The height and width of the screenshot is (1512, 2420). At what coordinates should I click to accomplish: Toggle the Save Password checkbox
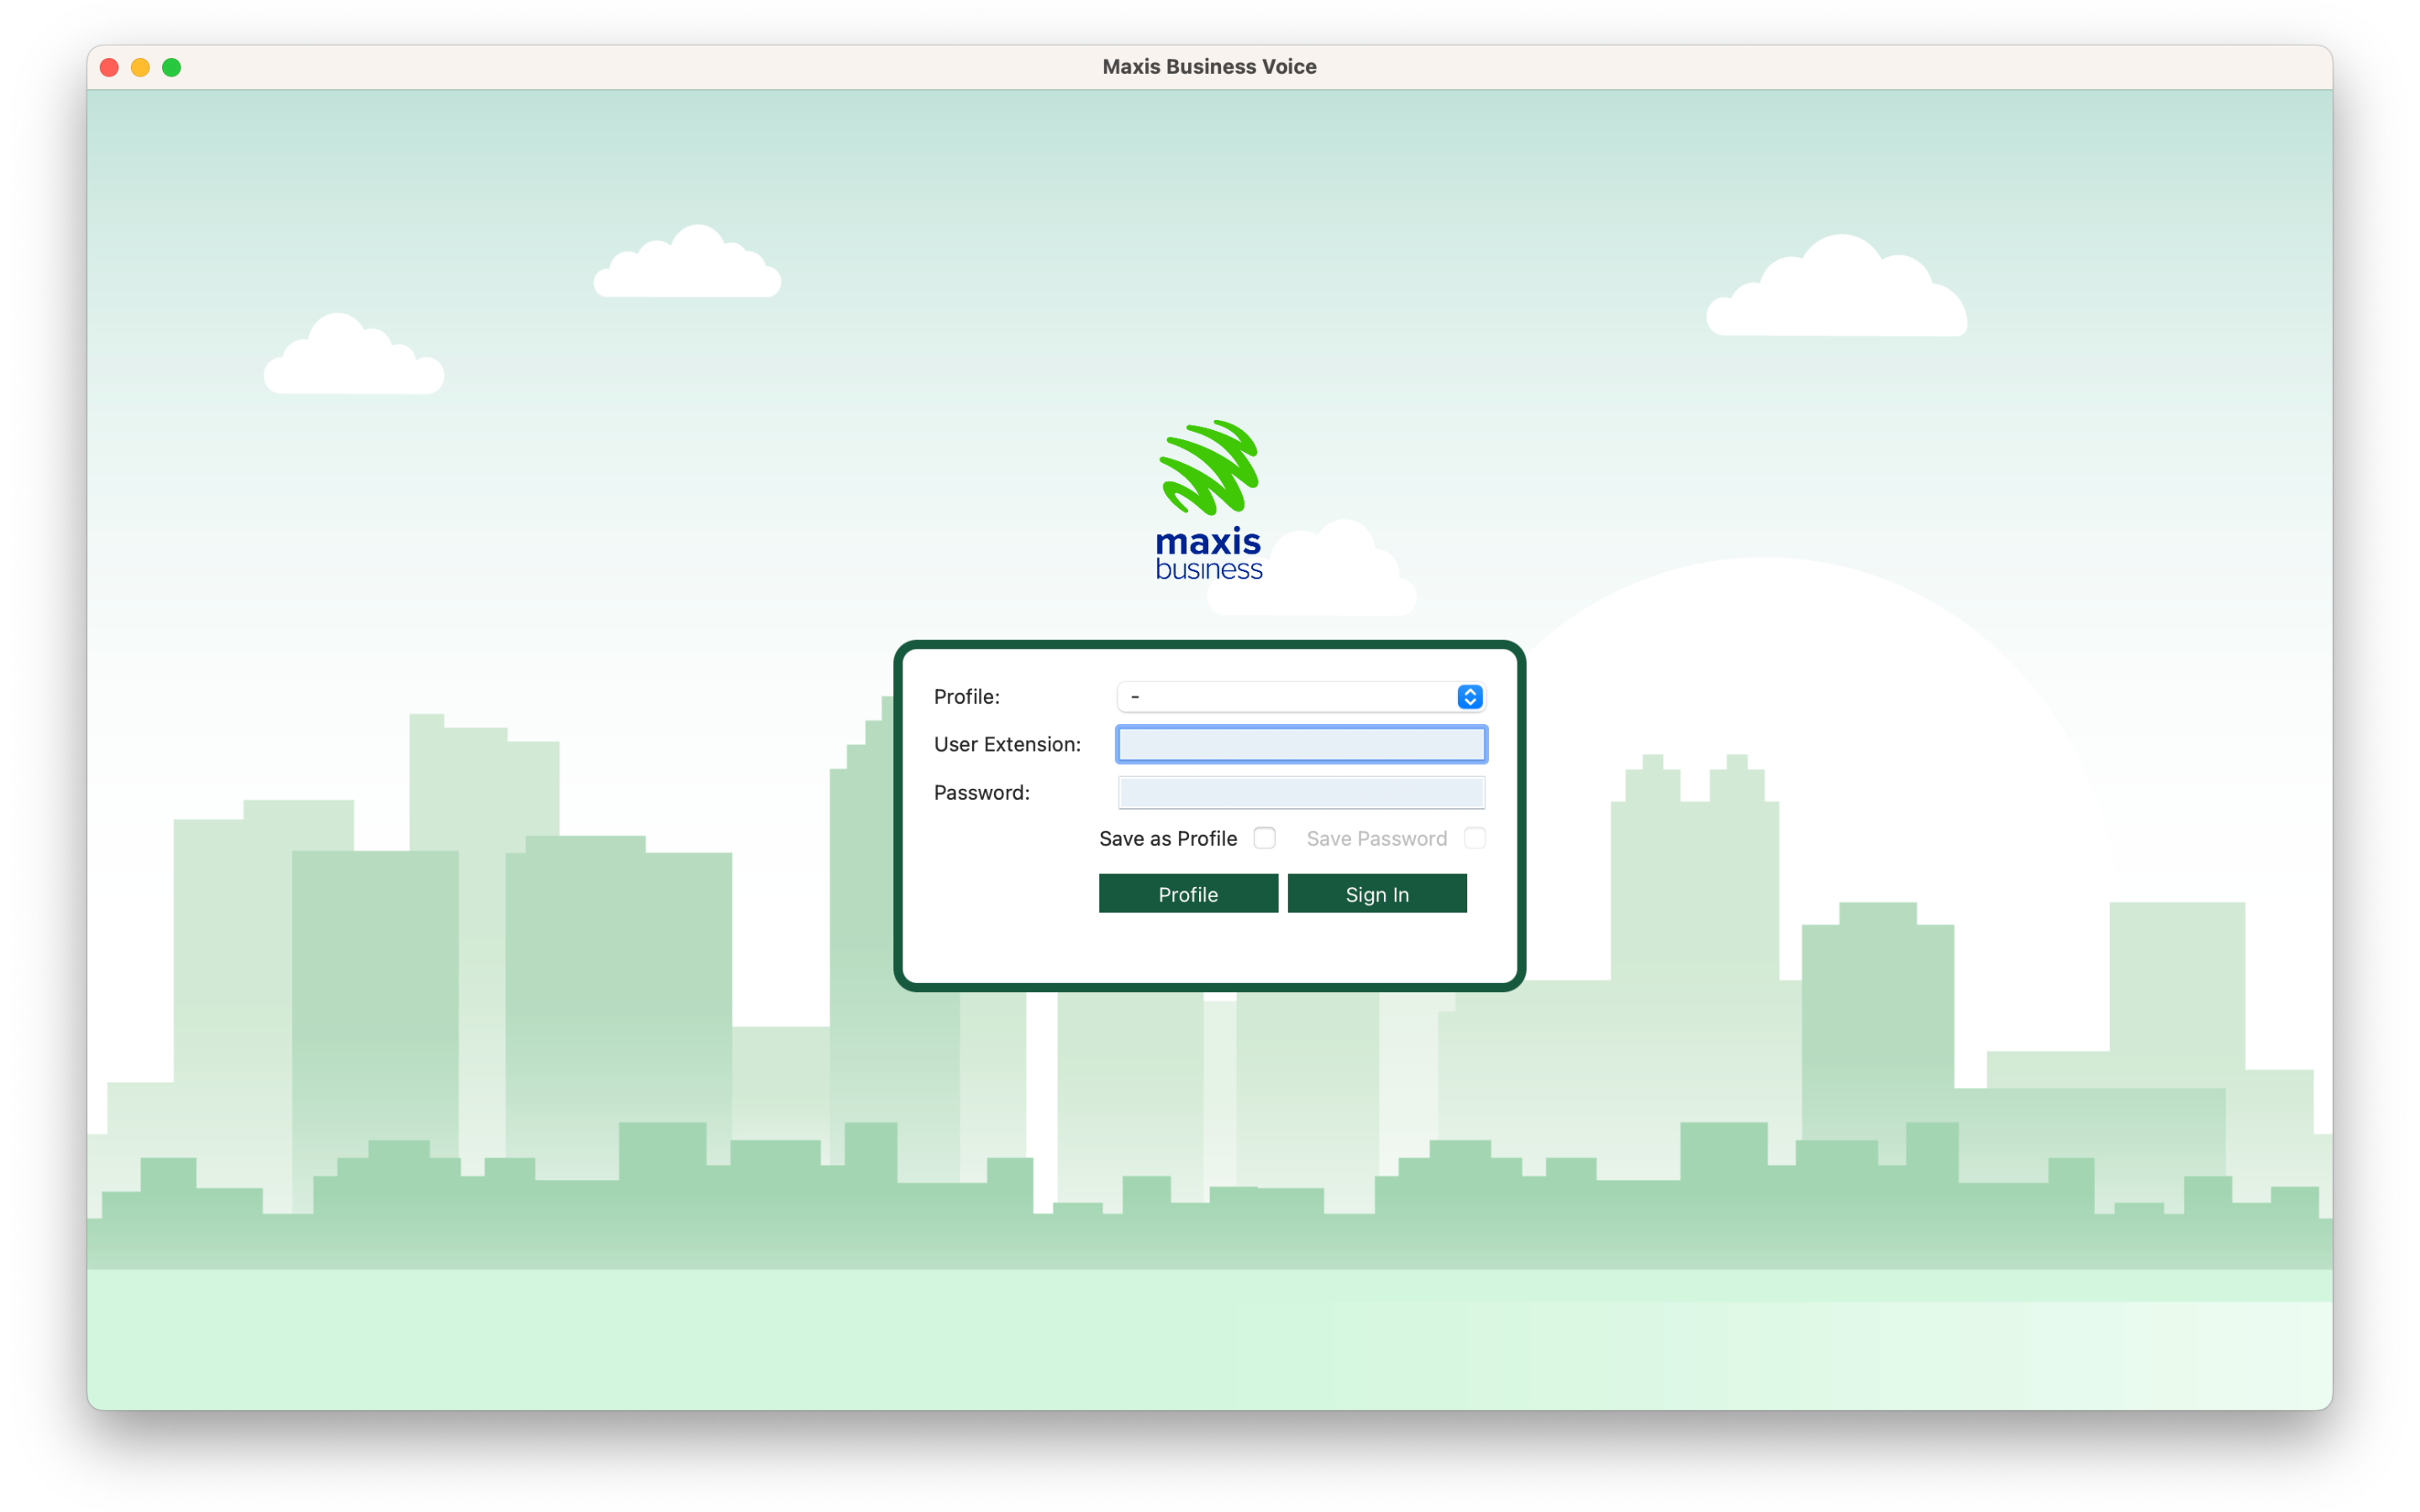1474,838
